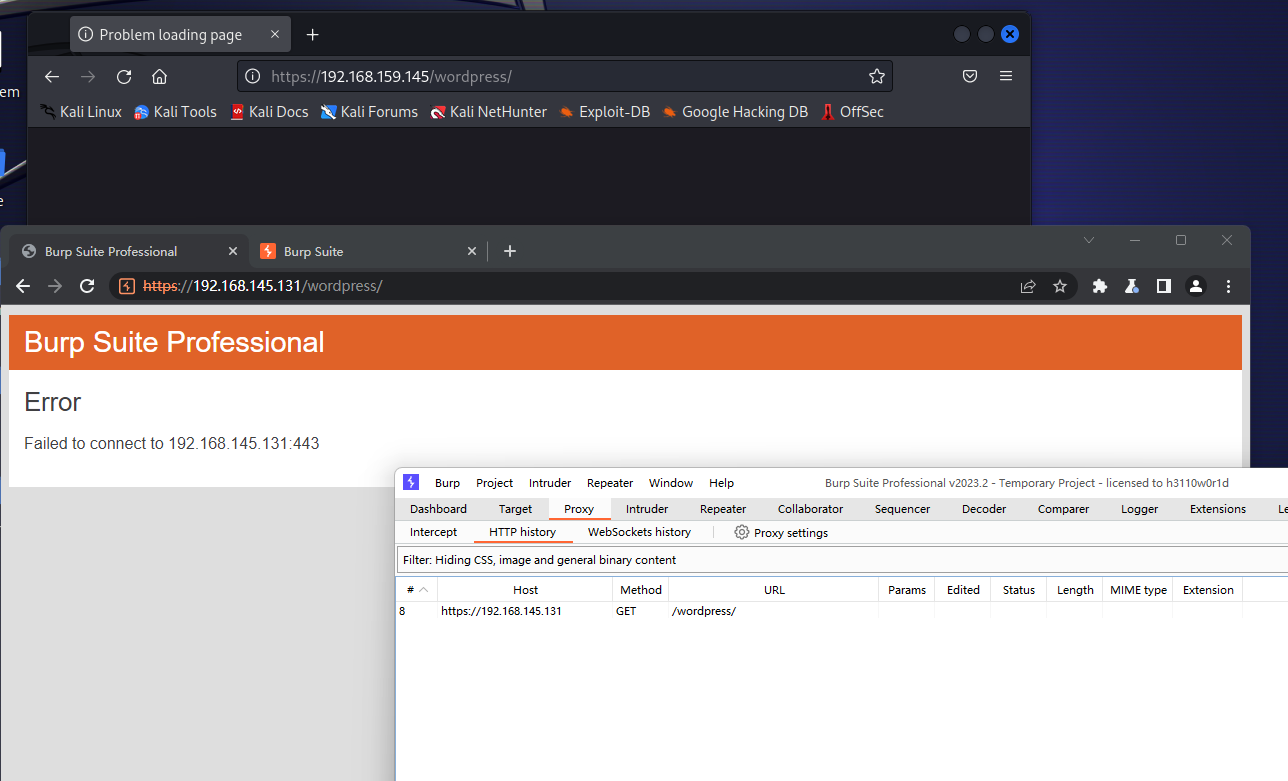This screenshot has height=781, width=1288.
Task: Click Firefox URL field with 192.168.159.145
Action: pyautogui.click(x=565, y=76)
